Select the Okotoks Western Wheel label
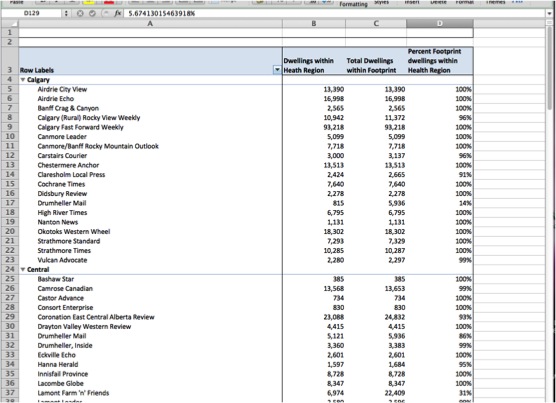 [74, 231]
